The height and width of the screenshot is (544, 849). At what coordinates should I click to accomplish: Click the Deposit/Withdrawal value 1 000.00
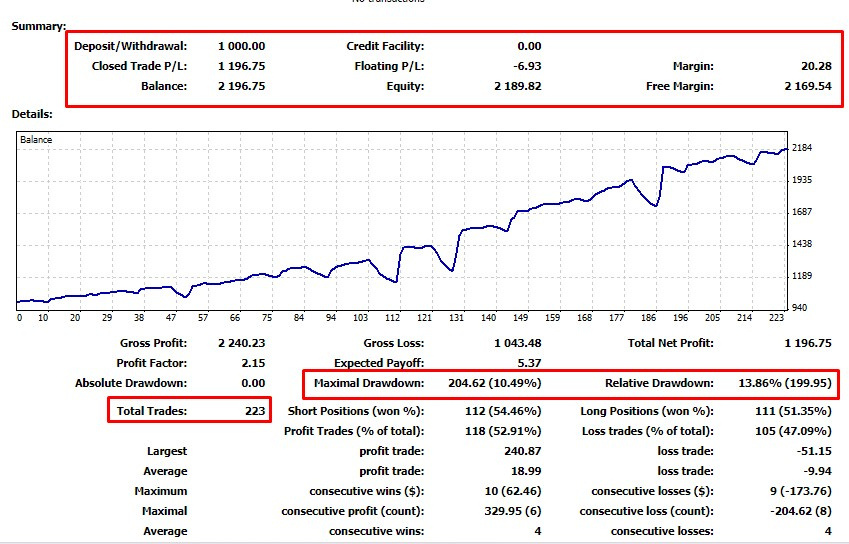(241, 46)
